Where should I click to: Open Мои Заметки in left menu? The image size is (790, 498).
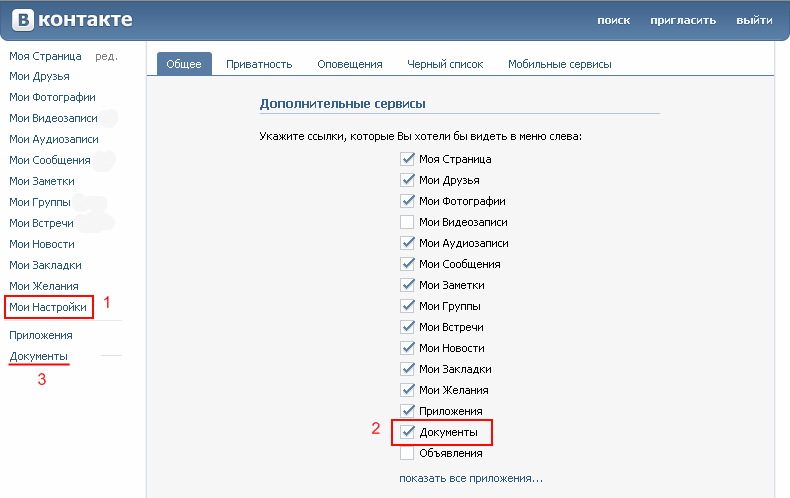[42, 181]
